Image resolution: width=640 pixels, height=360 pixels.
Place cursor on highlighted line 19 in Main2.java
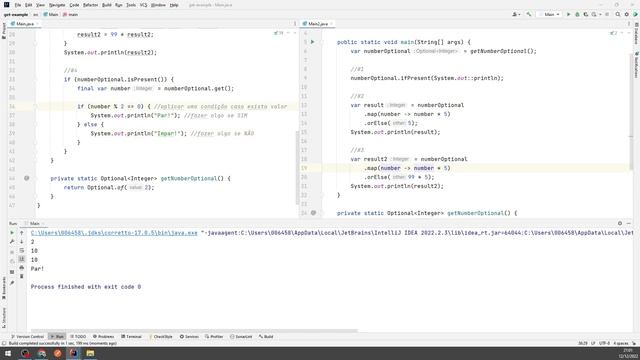[476, 168]
